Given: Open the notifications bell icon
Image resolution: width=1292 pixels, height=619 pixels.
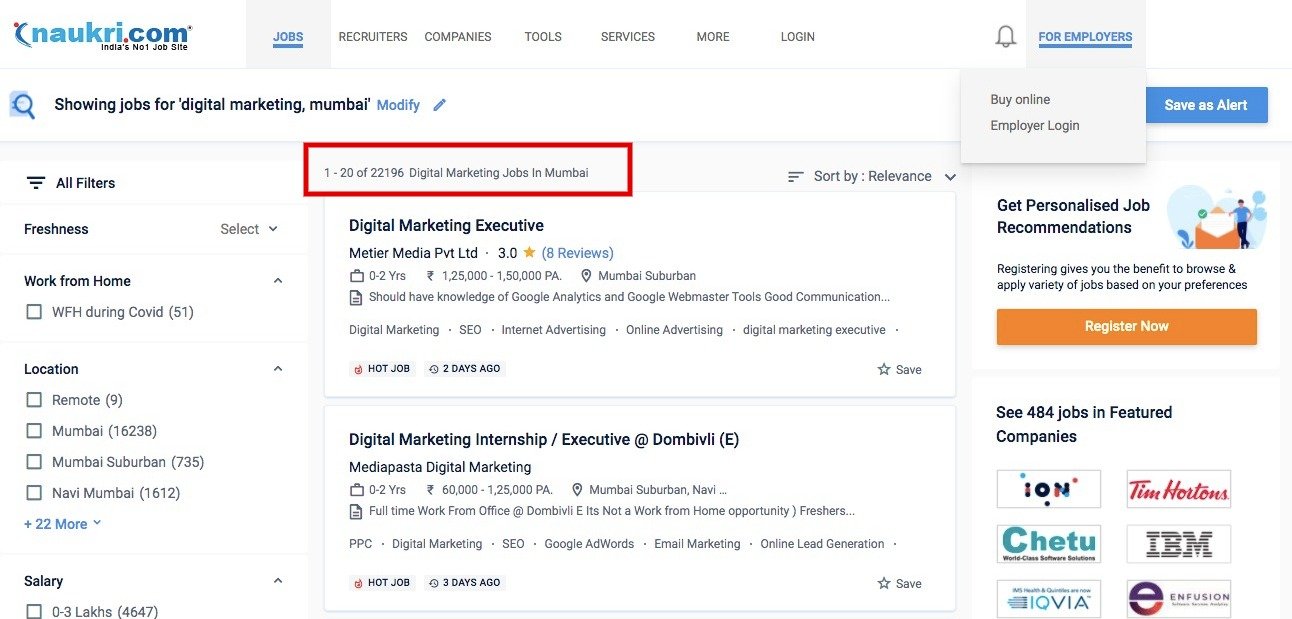Looking at the screenshot, I should tap(1006, 37).
